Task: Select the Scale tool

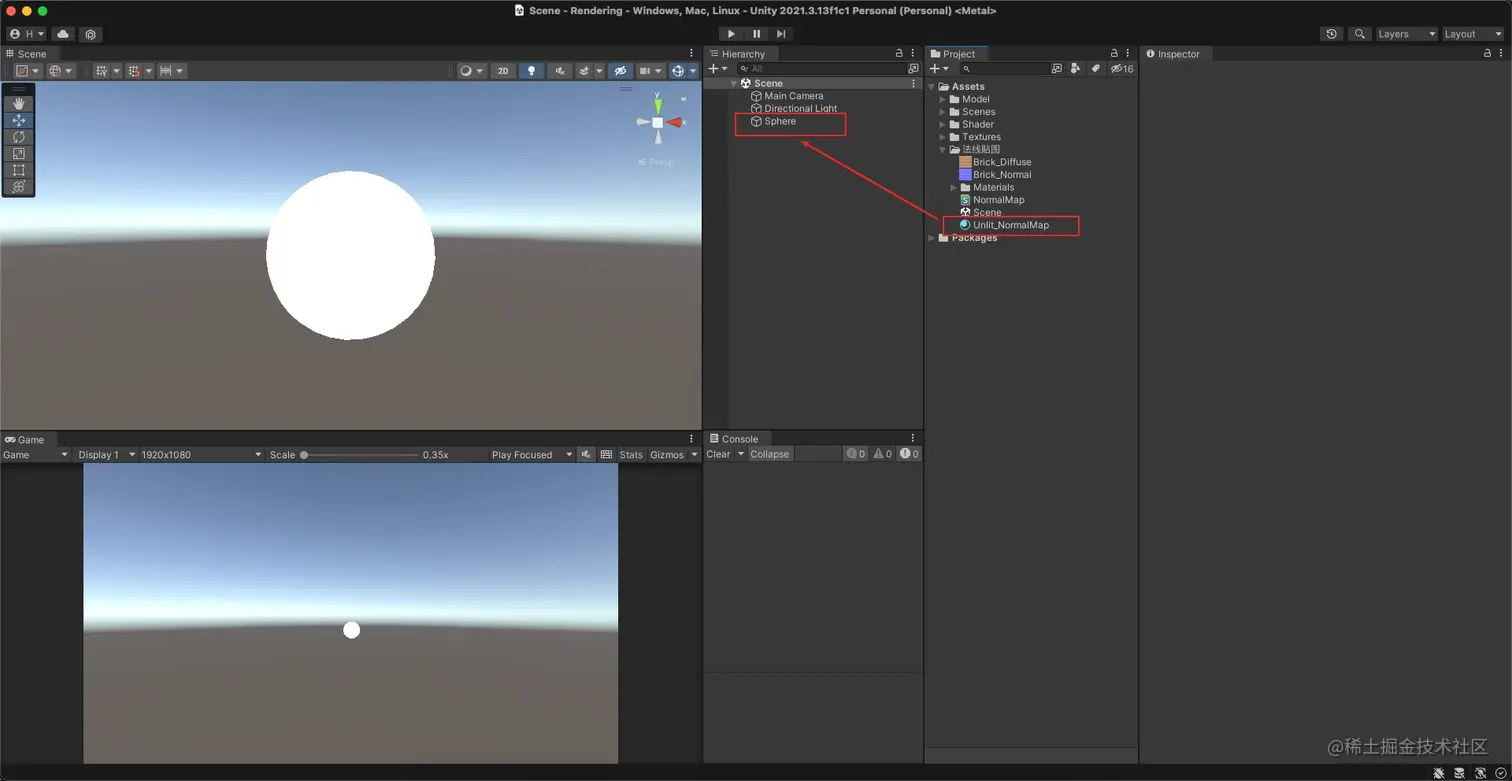Action: [x=19, y=154]
